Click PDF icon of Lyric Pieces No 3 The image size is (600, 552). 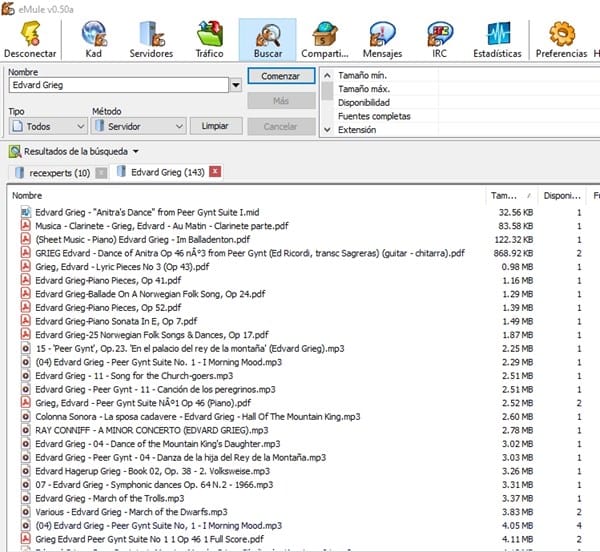click(26, 267)
